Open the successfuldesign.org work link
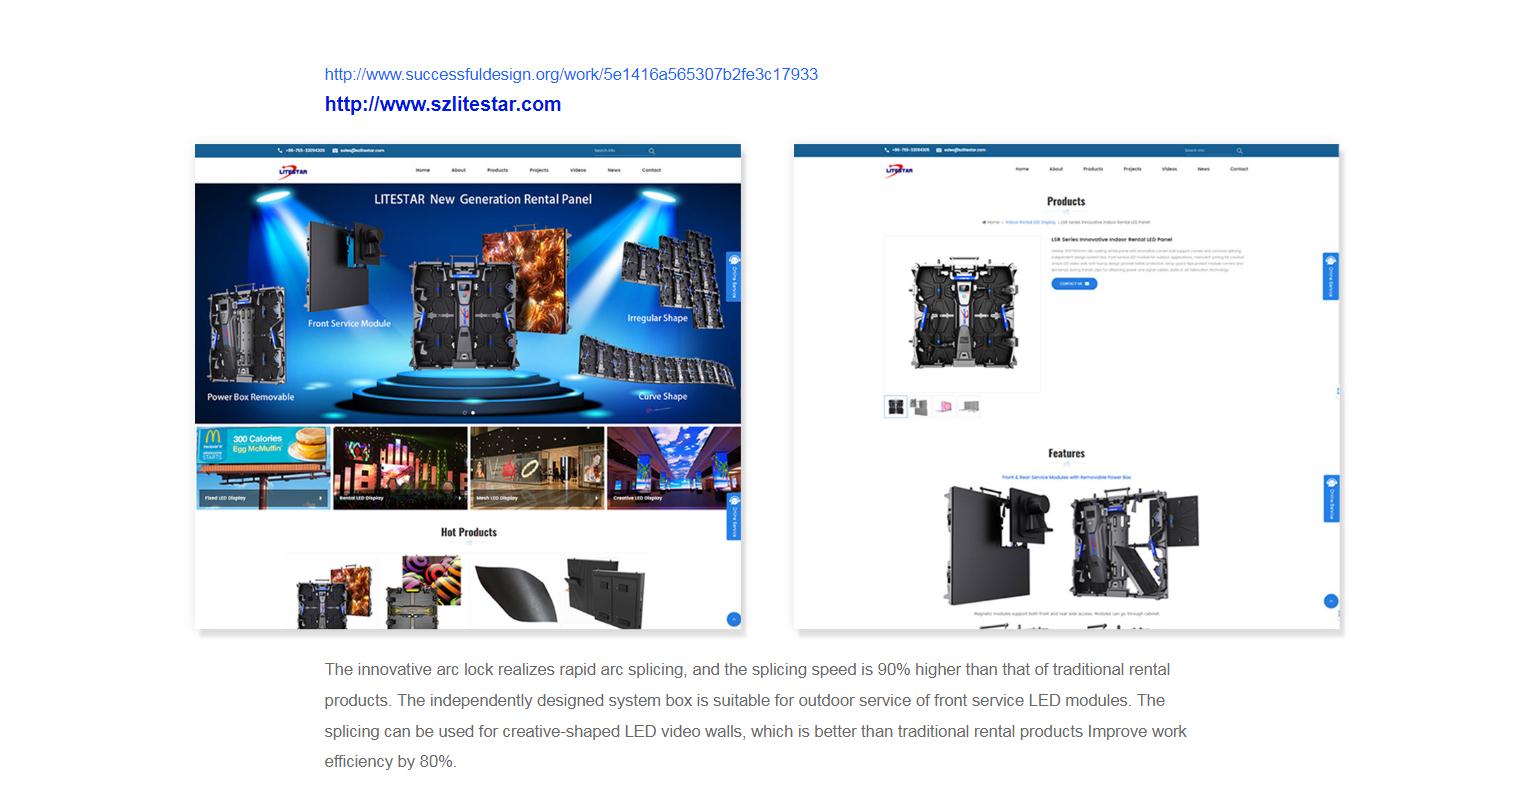 (571, 74)
